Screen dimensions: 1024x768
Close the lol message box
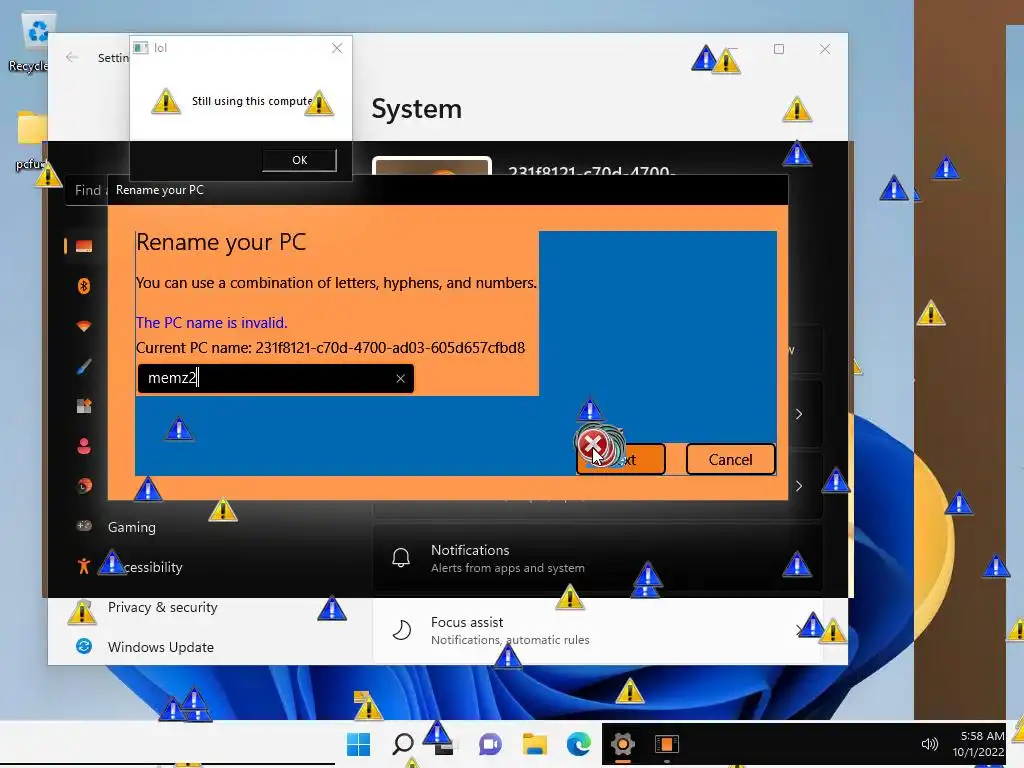(x=337, y=48)
